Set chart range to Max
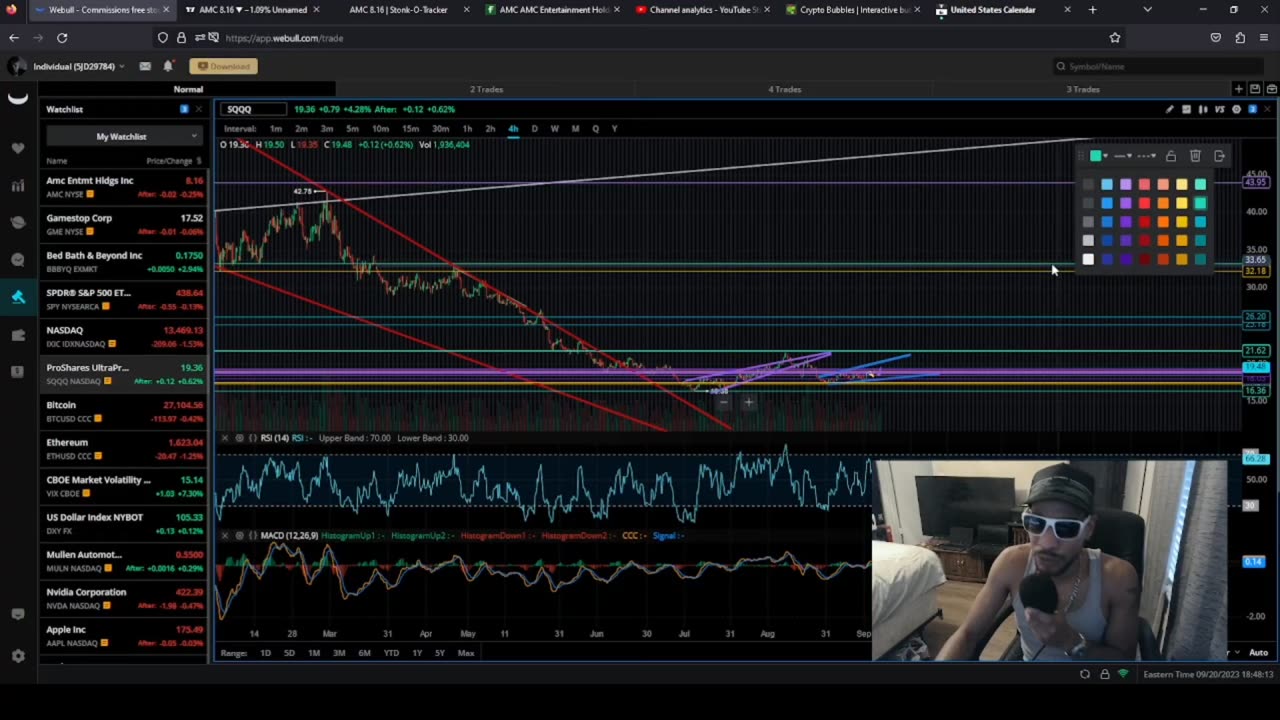Viewport: 1280px width, 720px height. tap(466, 653)
